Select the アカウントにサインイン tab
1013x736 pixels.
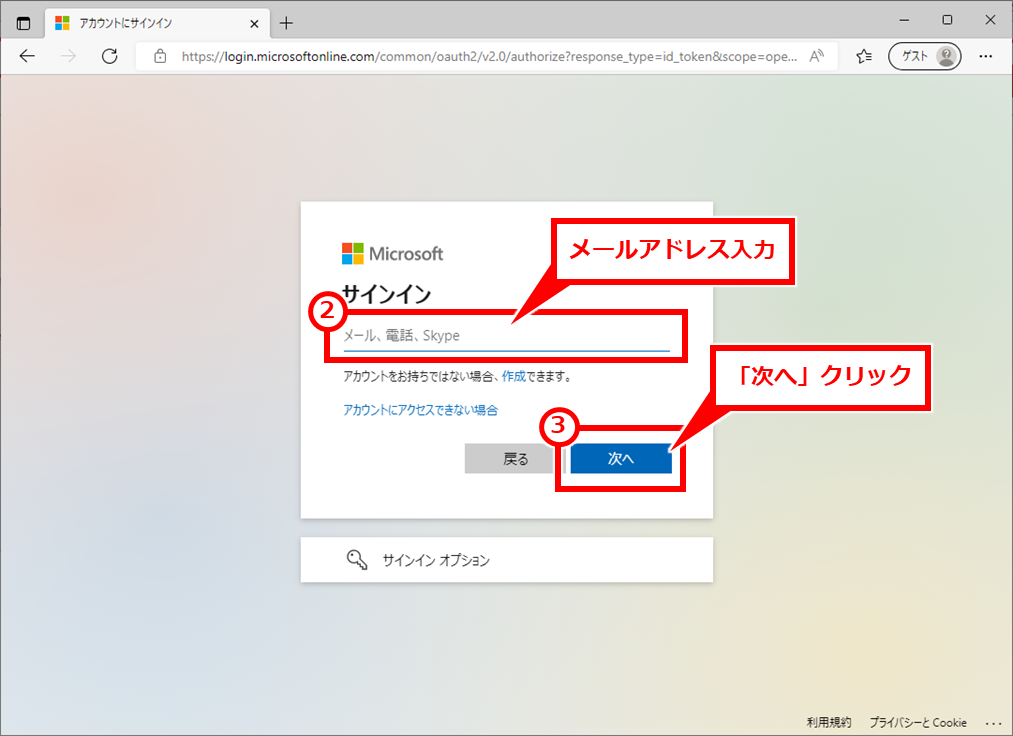(158, 24)
